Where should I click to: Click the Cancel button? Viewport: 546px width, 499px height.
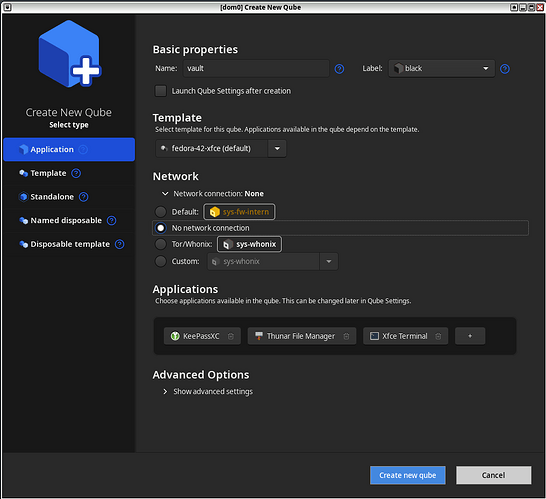point(493,475)
